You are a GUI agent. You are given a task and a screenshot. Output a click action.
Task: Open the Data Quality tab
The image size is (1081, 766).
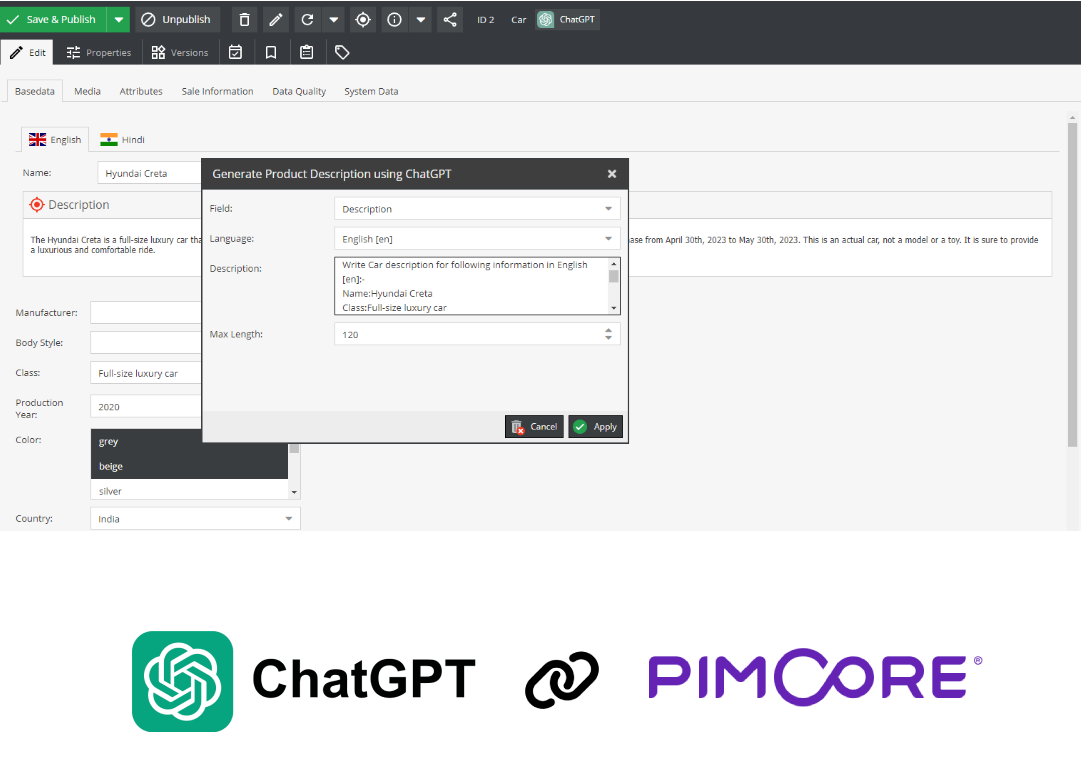pos(299,91)
